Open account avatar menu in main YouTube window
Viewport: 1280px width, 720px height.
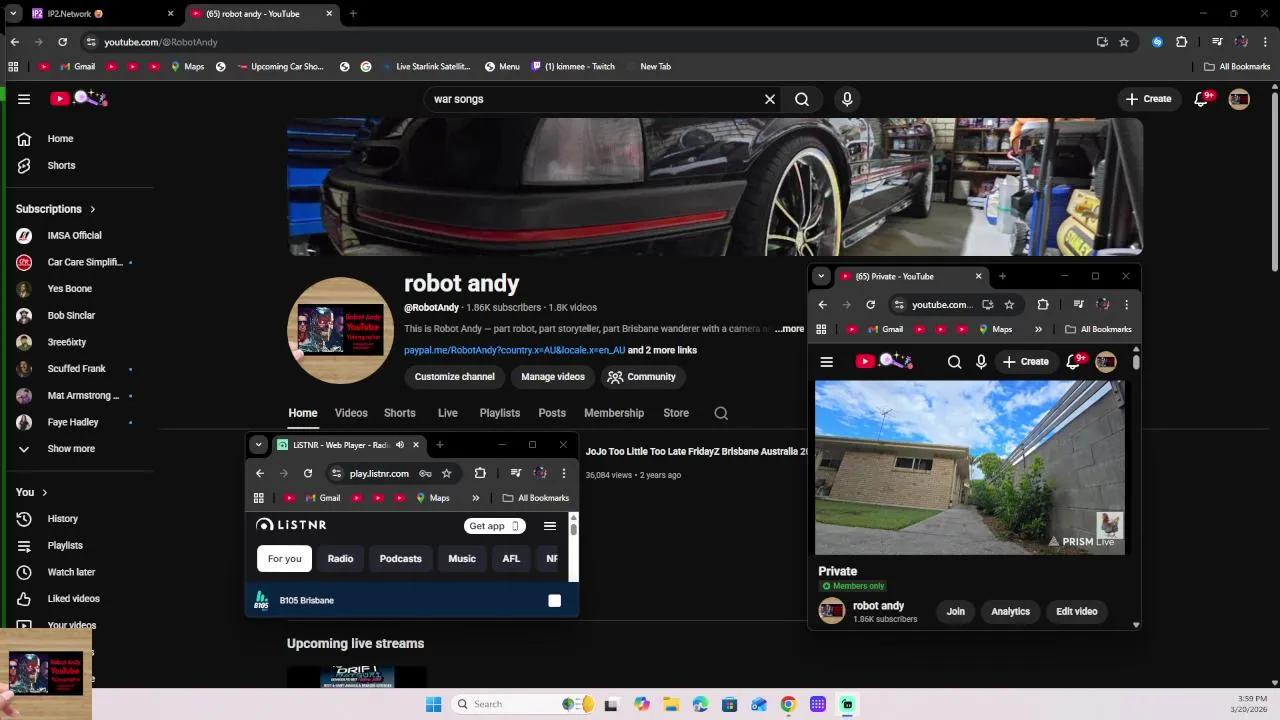[1239, 99]
